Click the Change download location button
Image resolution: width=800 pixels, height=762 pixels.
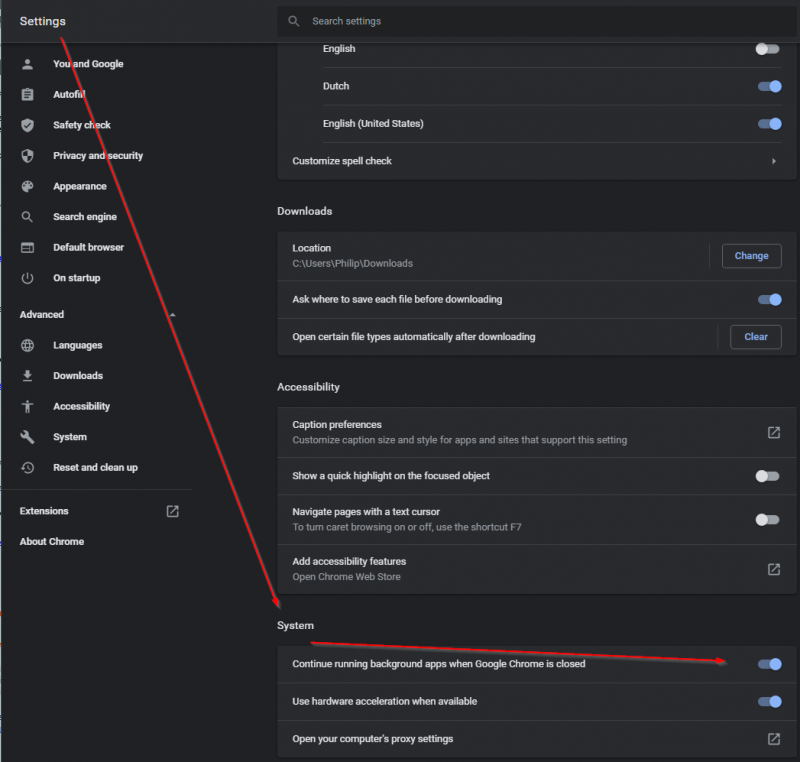point(751,256)
